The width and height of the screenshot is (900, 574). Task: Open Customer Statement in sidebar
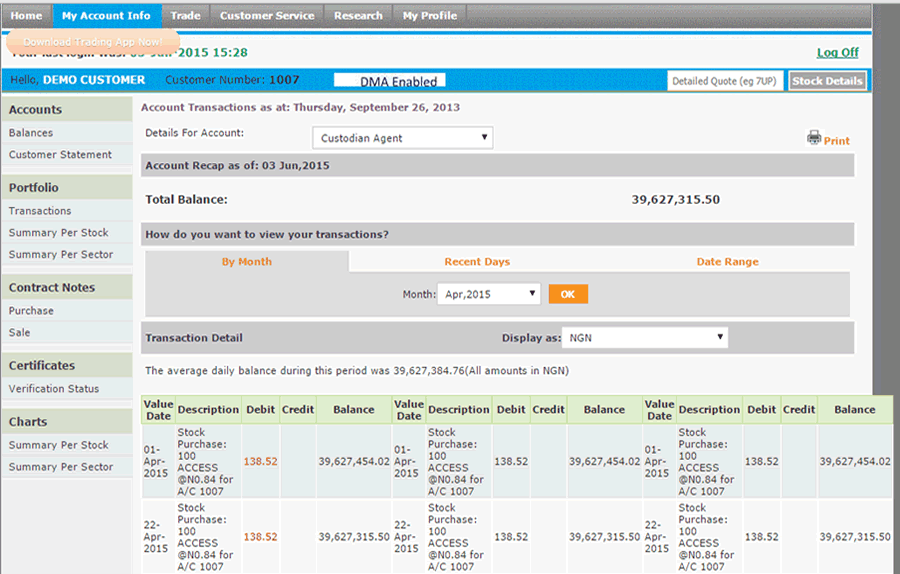pos(60,155)
